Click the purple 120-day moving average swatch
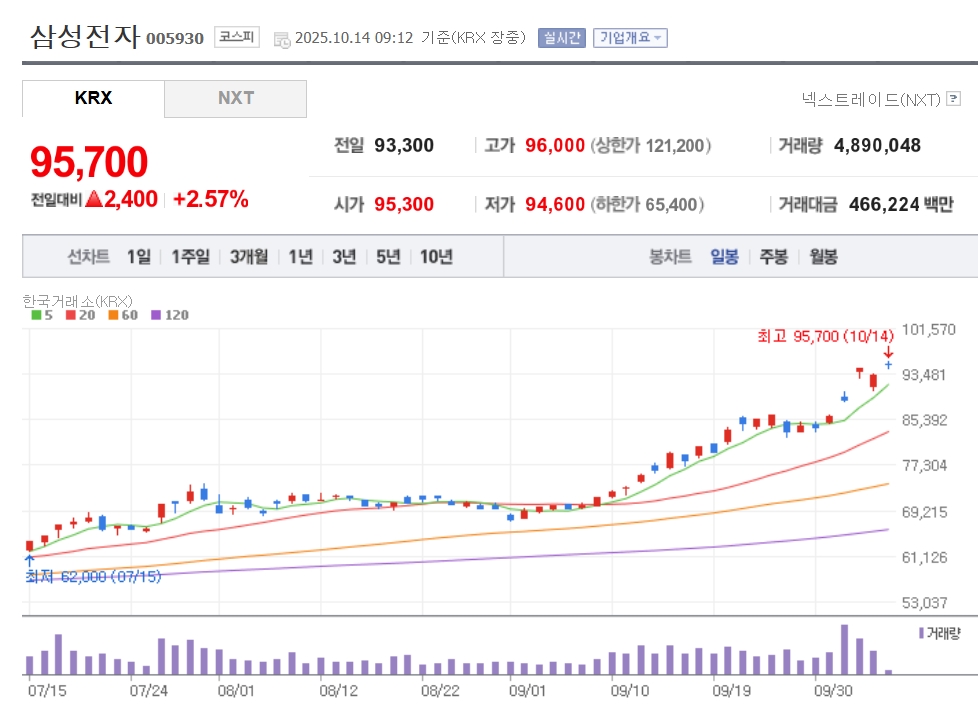This screenshot has height=719, width=978. coord(155,315)
